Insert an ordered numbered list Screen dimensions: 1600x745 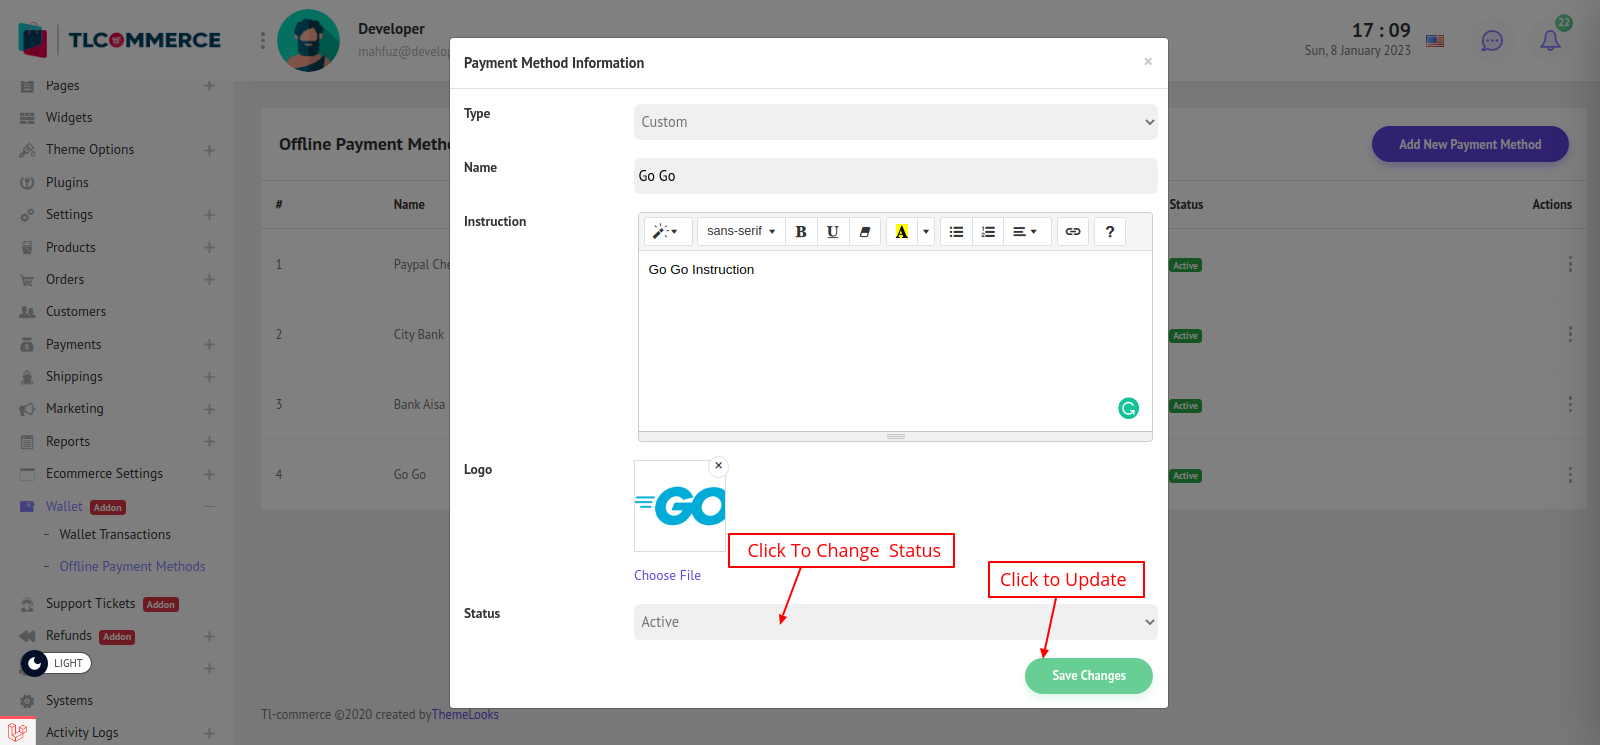click(x=988, y=232)
